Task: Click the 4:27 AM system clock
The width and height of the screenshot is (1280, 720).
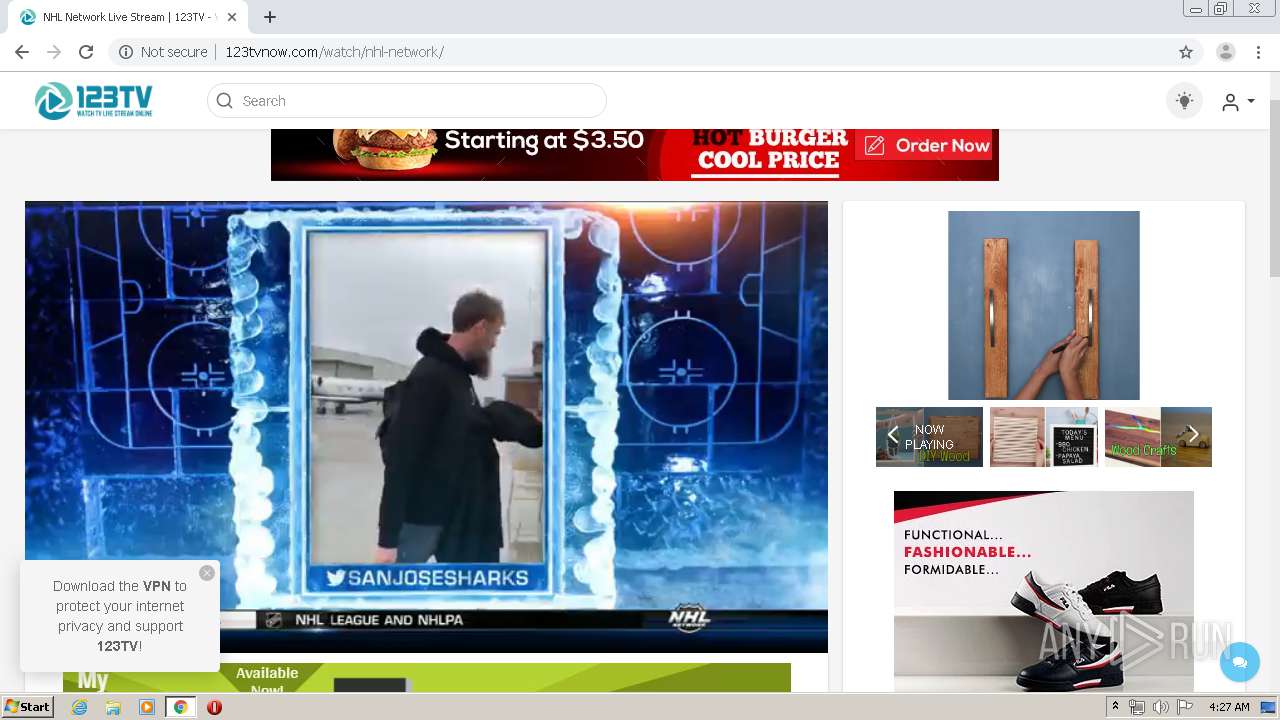Action: tap(1229, 707)
